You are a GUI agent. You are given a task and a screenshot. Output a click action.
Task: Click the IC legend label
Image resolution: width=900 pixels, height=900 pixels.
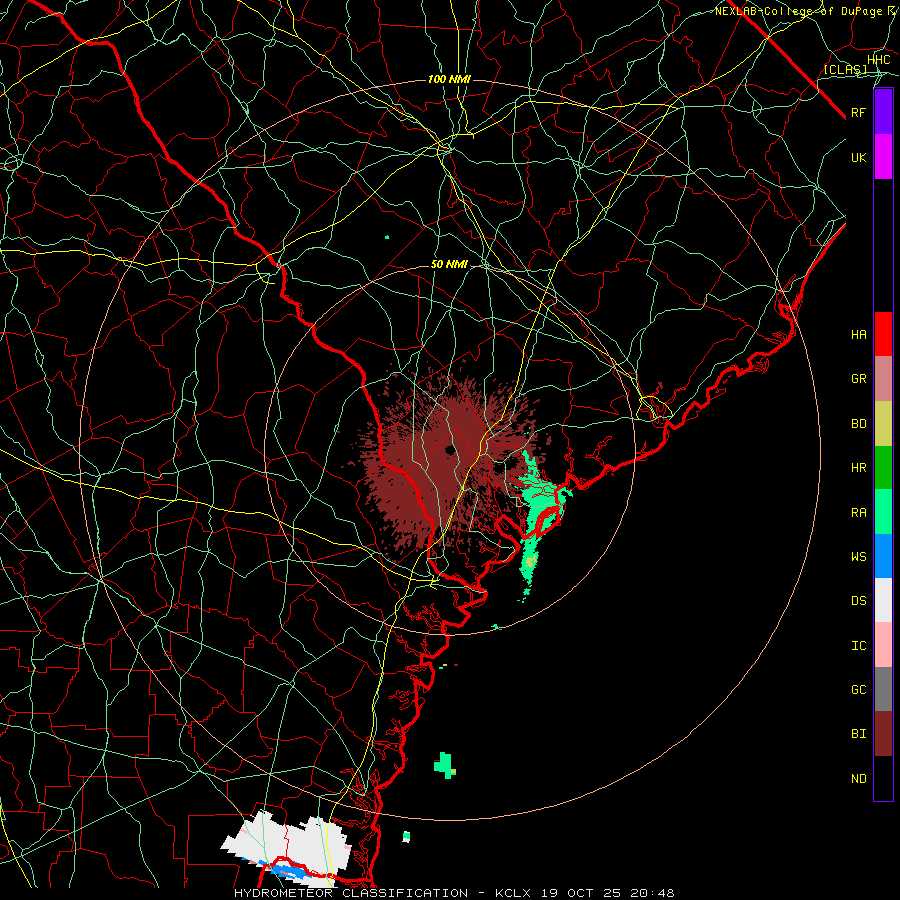[858, 646]
